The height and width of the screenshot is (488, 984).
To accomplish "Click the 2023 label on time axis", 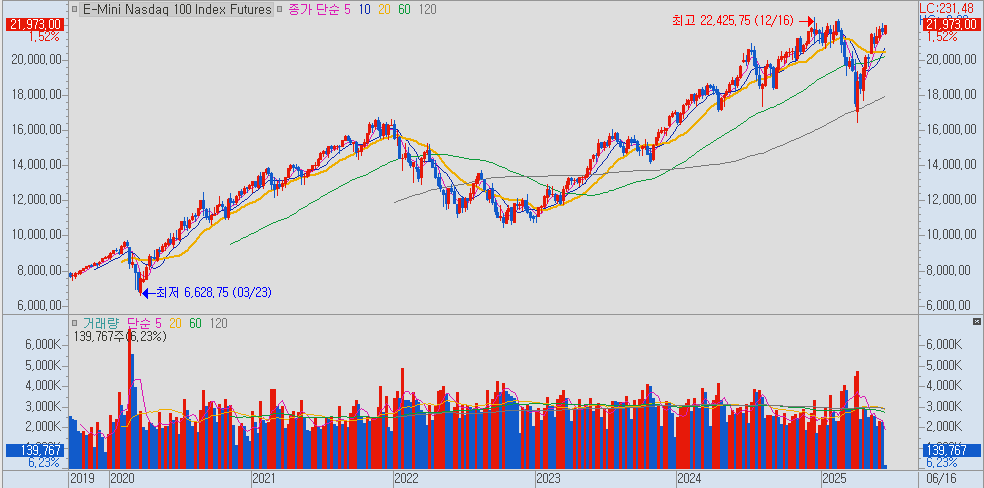I will click(548, 479).
